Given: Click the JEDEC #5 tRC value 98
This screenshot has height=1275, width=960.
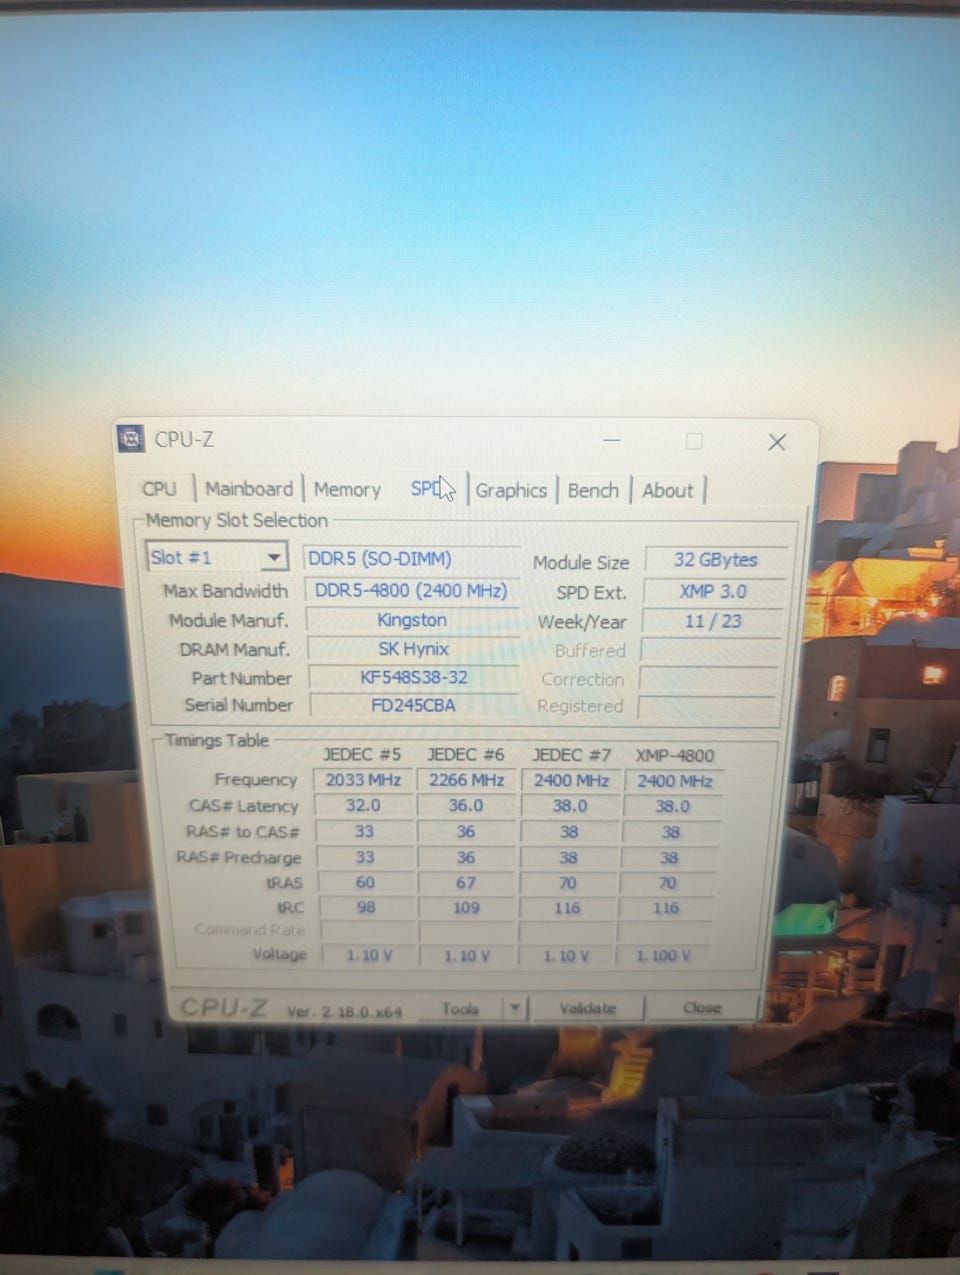Looking at the screenshot, I should pos(366,907).
